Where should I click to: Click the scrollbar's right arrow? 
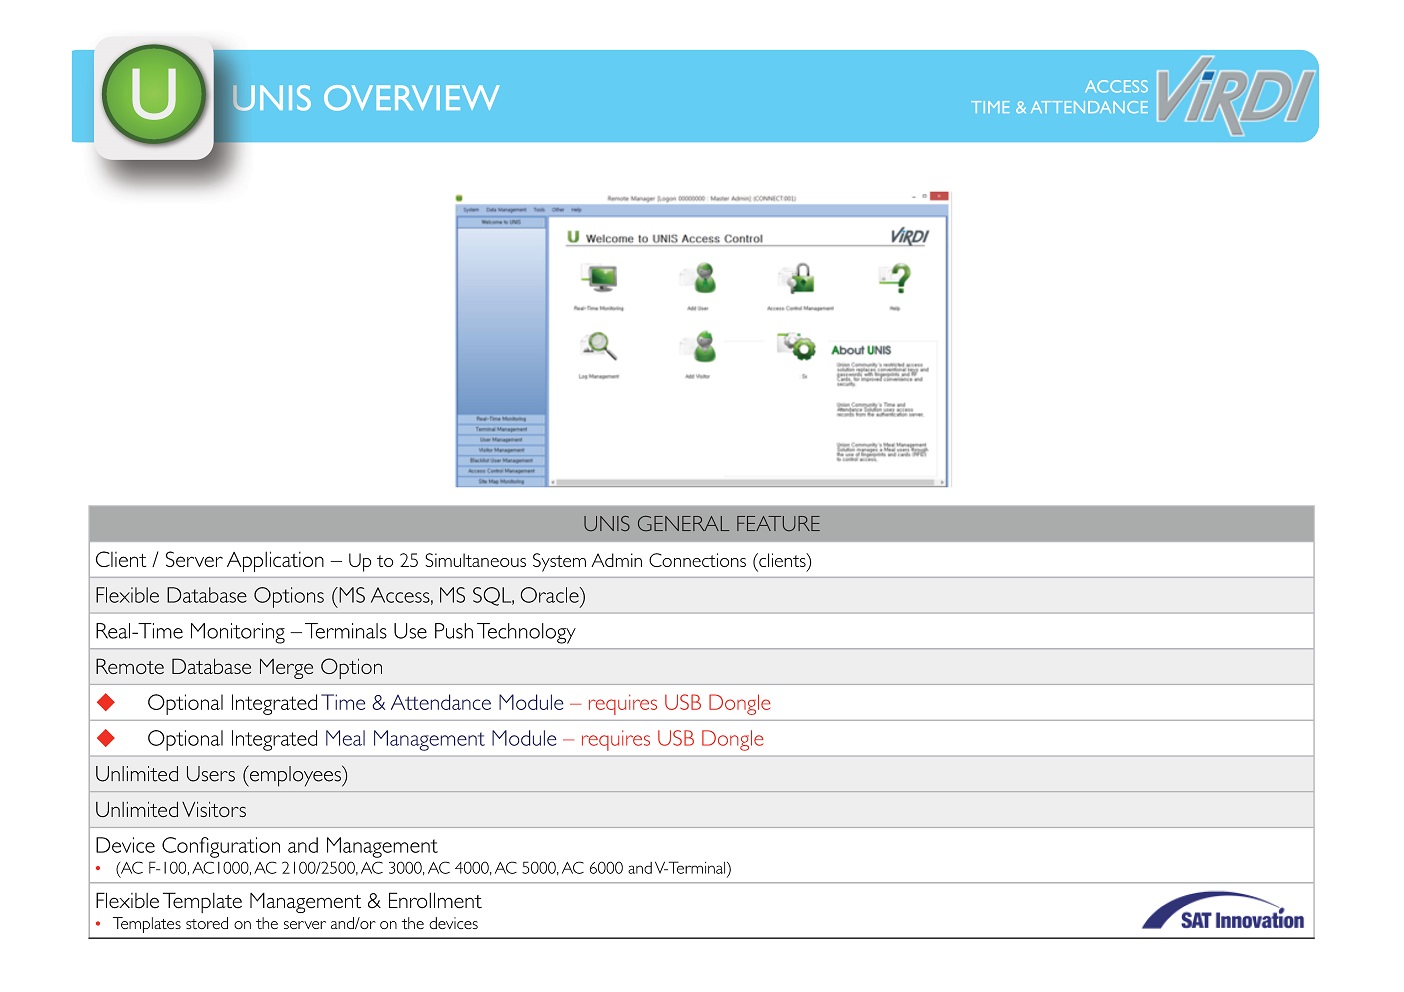[x=942, y=482]
